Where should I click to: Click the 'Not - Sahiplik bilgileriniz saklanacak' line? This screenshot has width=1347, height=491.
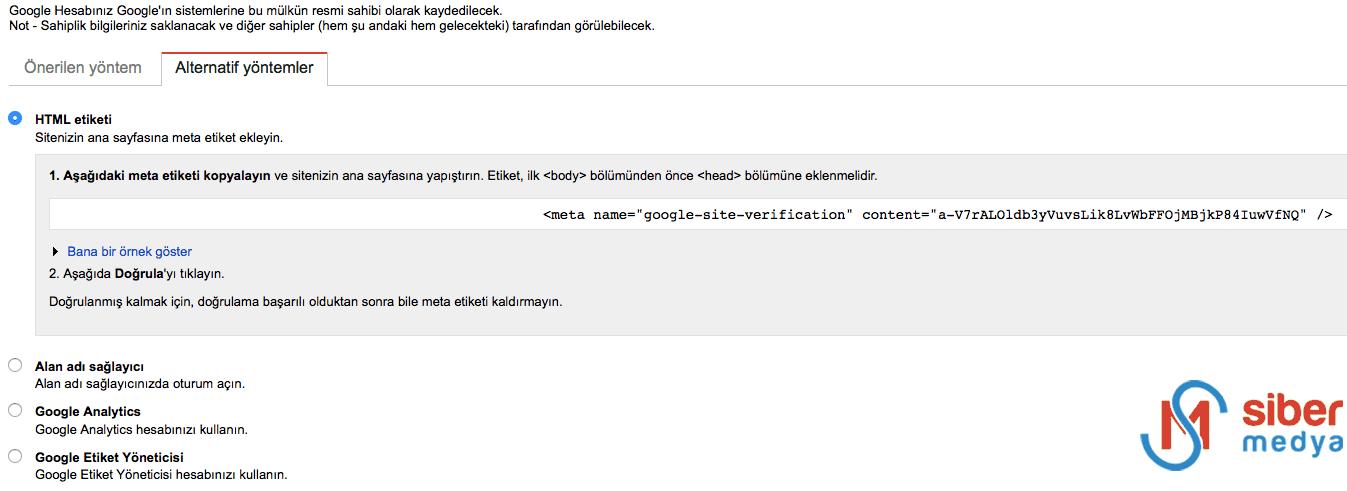pos(331,26)
